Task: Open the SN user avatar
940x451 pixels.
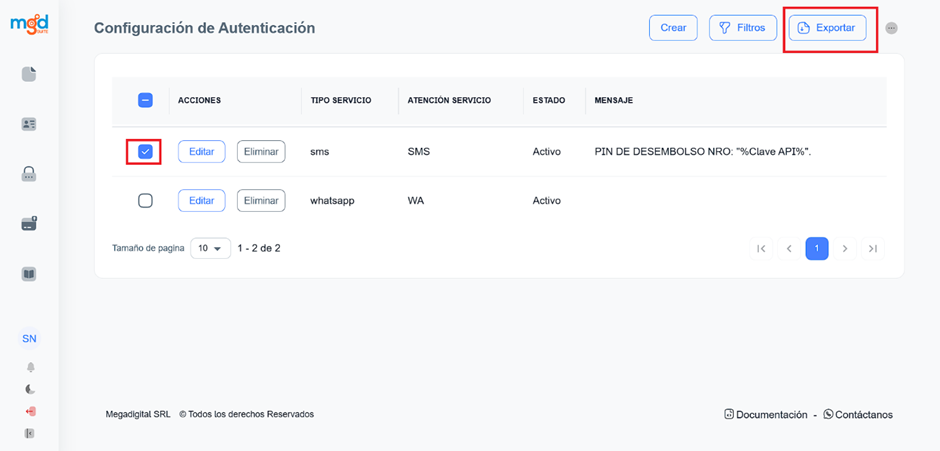Action: pos(29,339)
